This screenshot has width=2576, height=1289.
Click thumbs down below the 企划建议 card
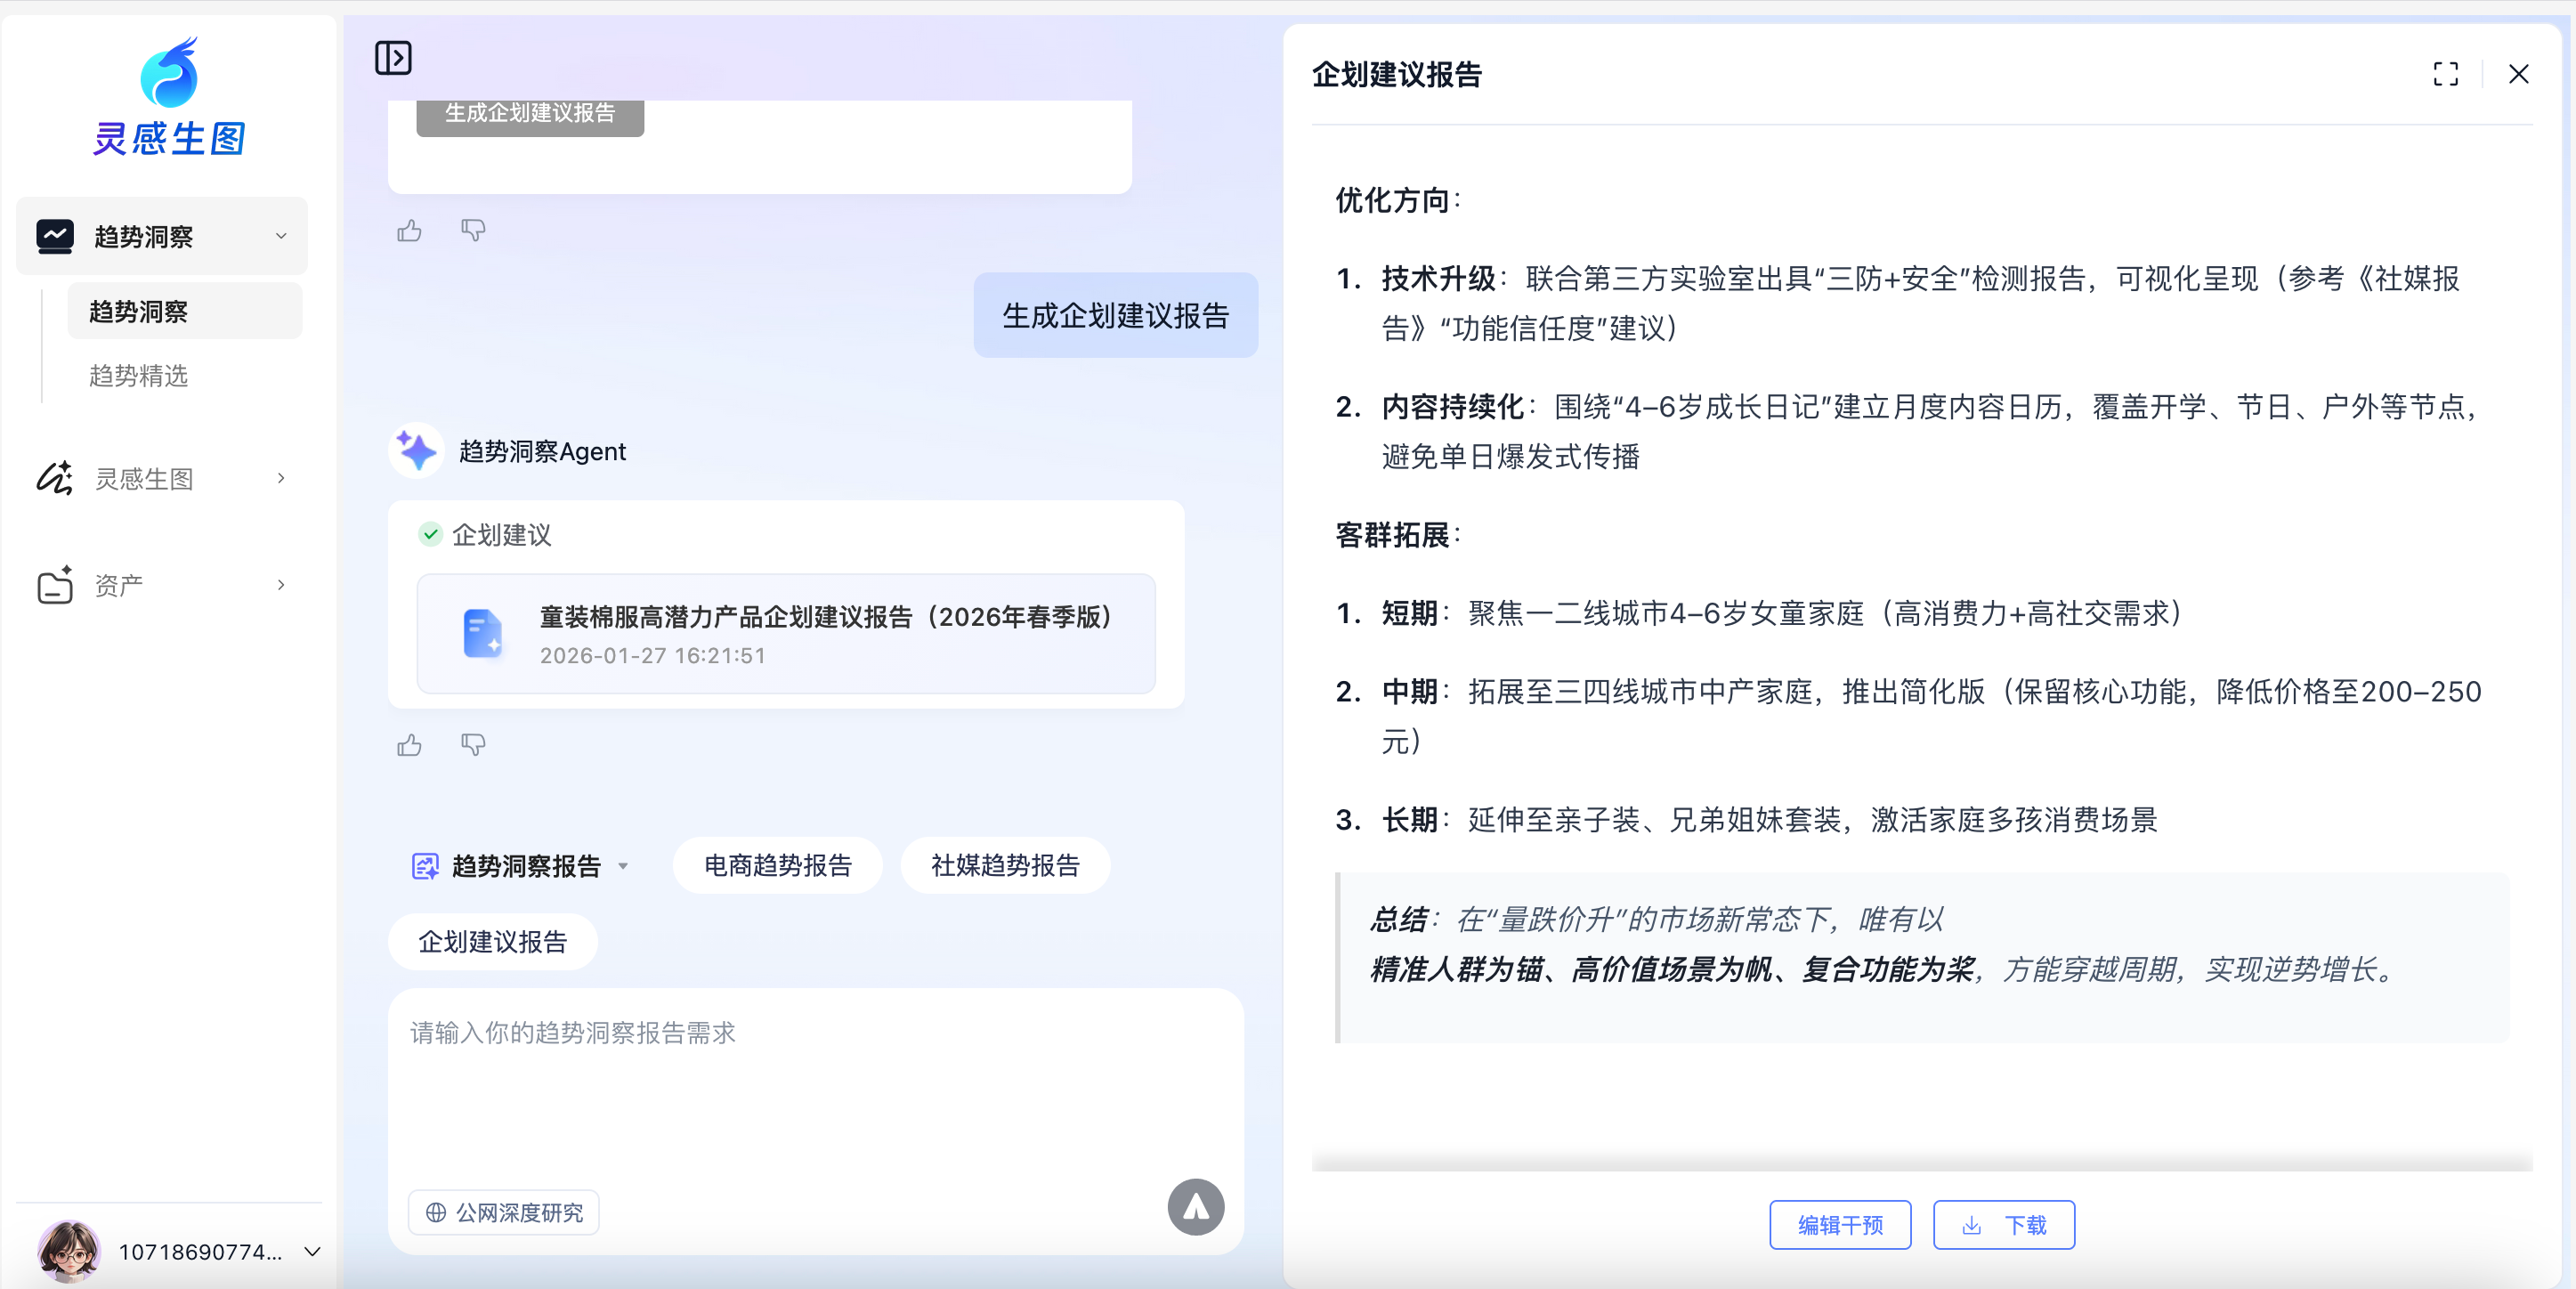coord(473,745)
